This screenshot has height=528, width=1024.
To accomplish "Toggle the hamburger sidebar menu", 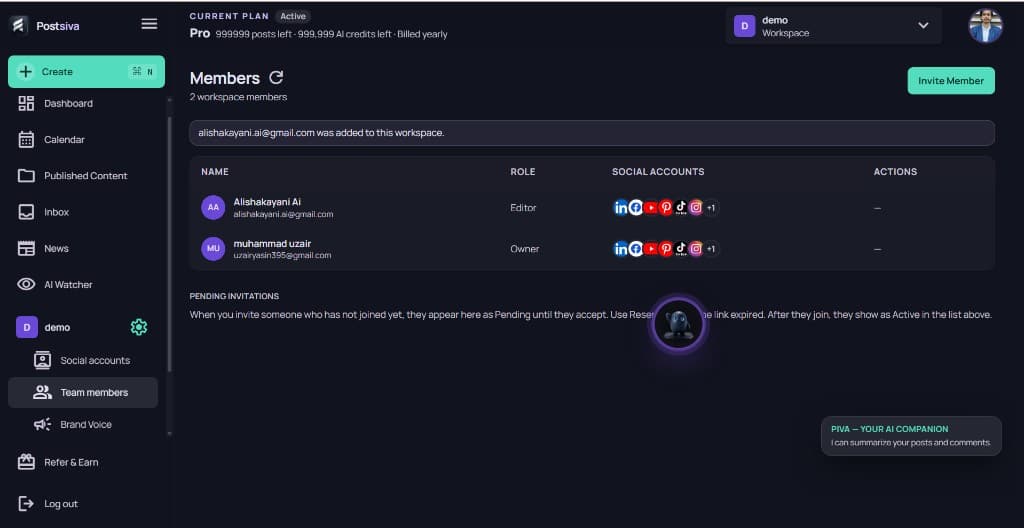I will tap(149, 24).
